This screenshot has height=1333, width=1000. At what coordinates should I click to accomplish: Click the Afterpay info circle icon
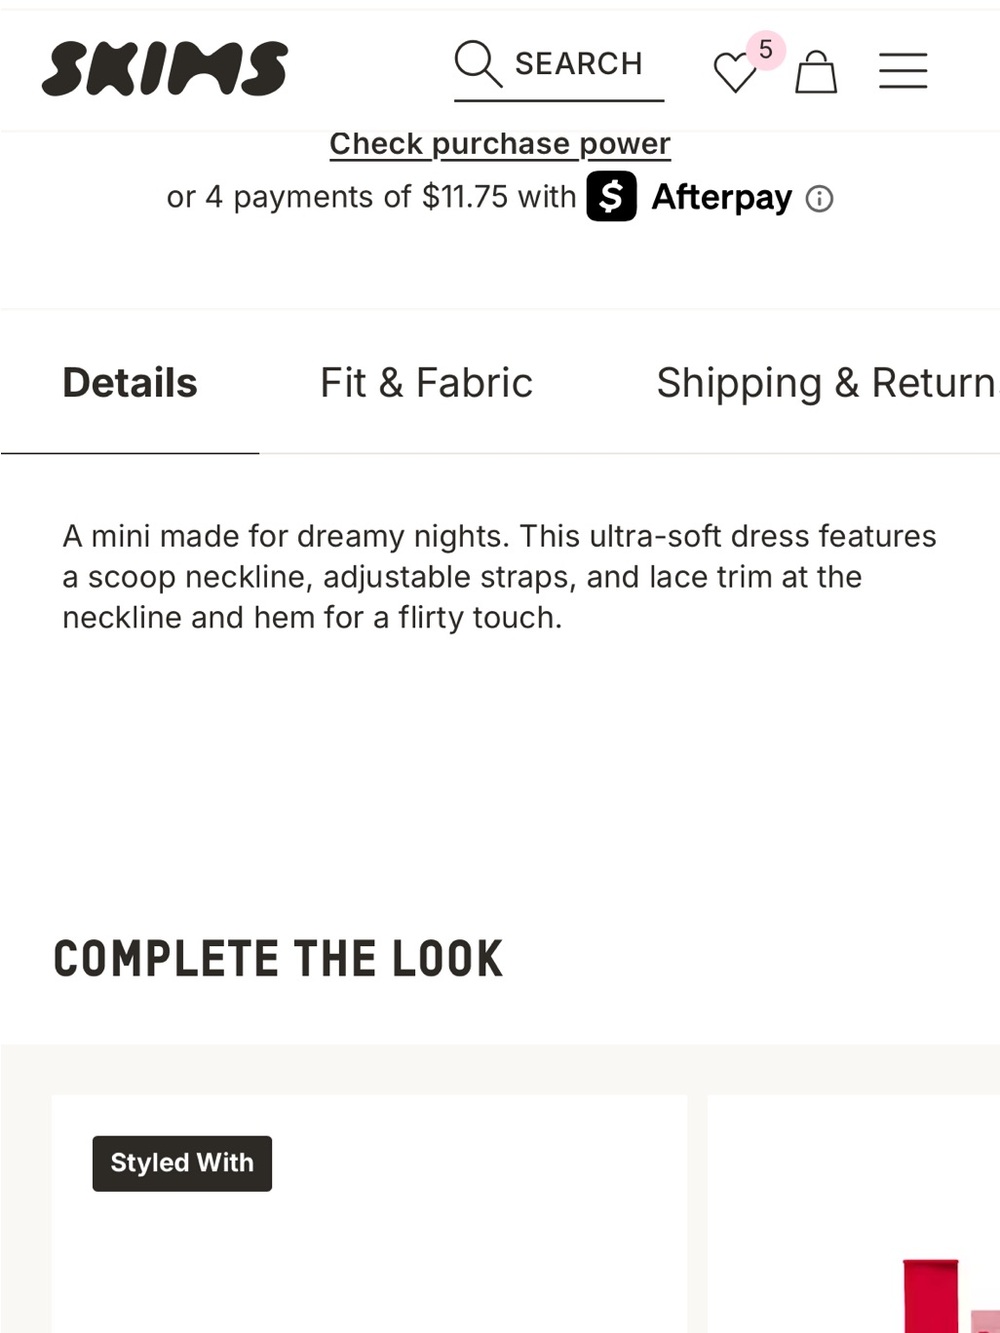pos(819,199)
